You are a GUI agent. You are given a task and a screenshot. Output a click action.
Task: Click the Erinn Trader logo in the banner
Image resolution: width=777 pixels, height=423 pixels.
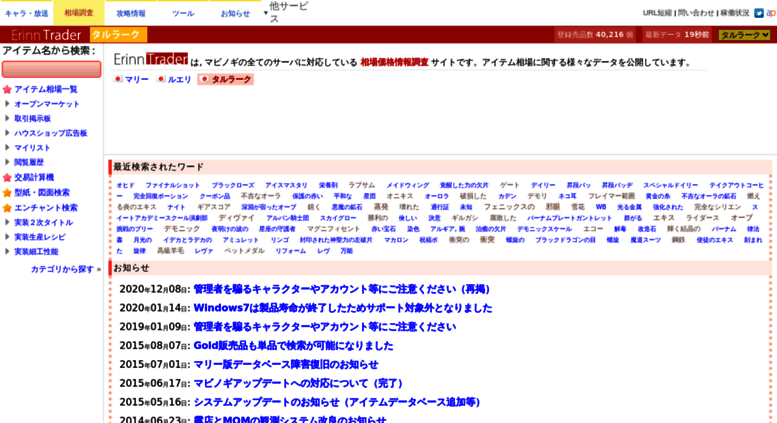[x=46, y=35]
